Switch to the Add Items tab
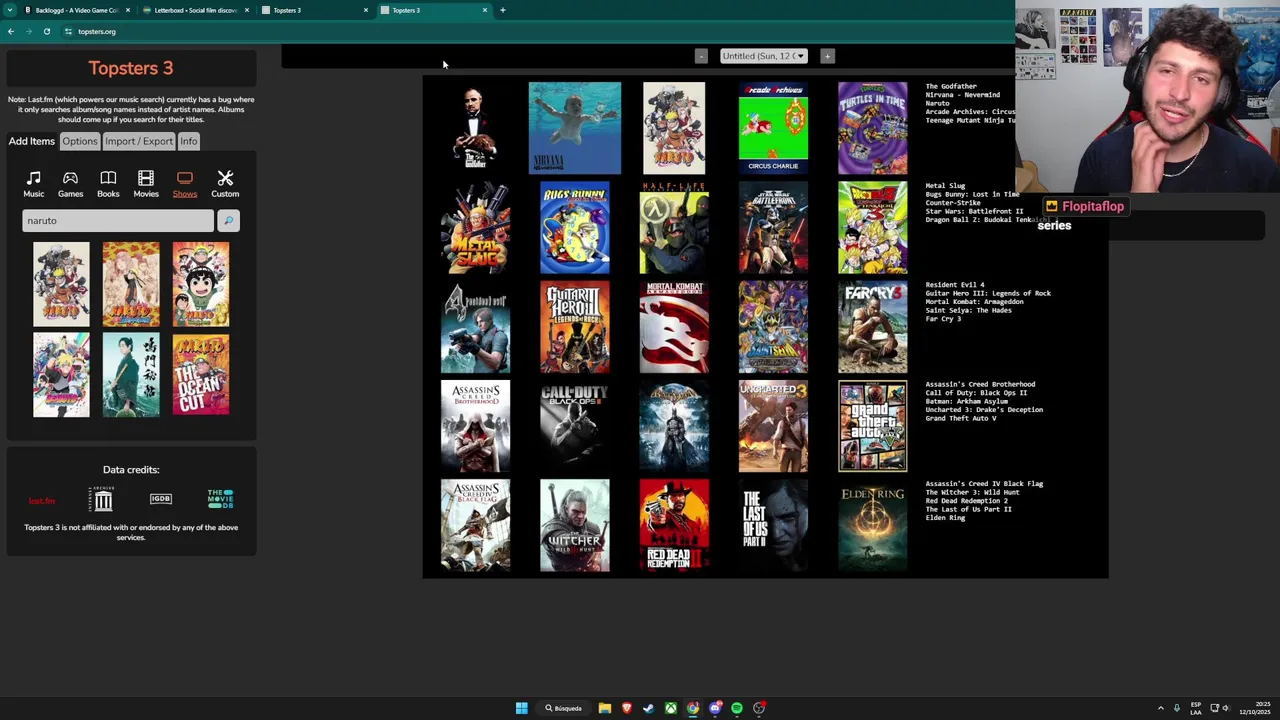 coord(32,141)
